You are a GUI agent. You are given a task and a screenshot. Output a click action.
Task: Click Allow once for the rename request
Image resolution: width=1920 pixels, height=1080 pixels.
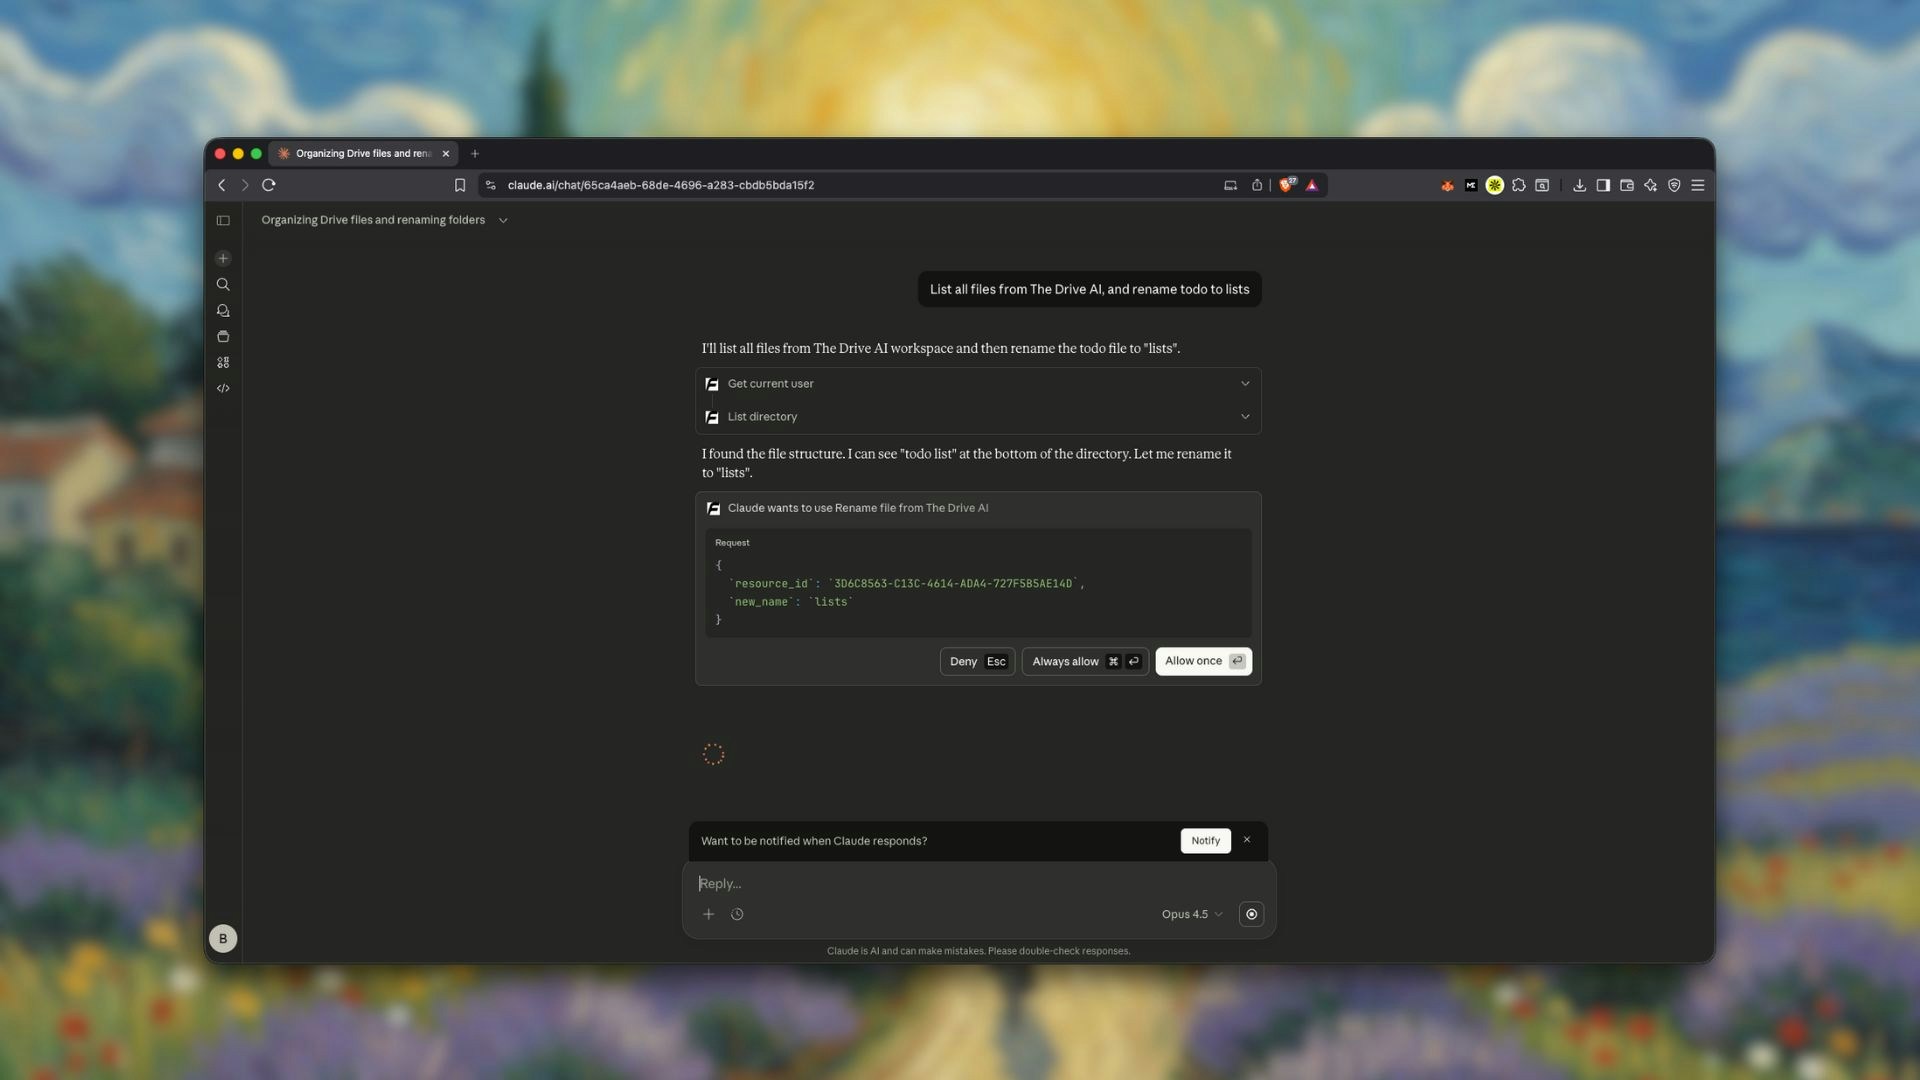pyautogui.click(x=1202, y=661)
